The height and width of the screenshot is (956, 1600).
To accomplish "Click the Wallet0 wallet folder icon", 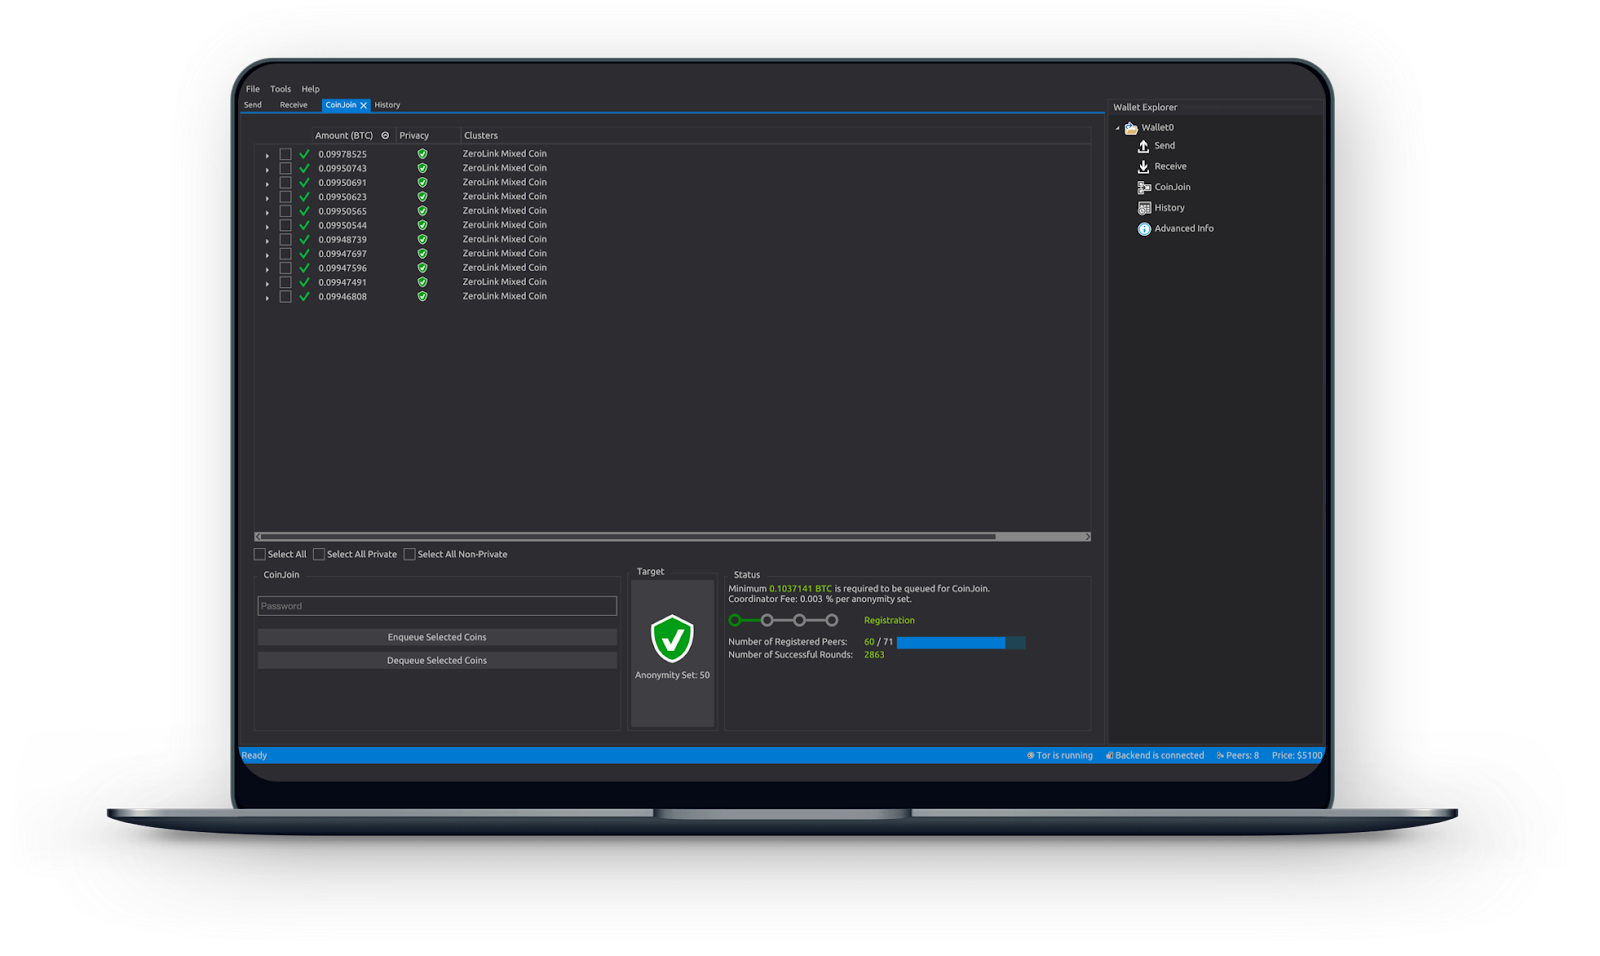I will tap(1131, 128).
